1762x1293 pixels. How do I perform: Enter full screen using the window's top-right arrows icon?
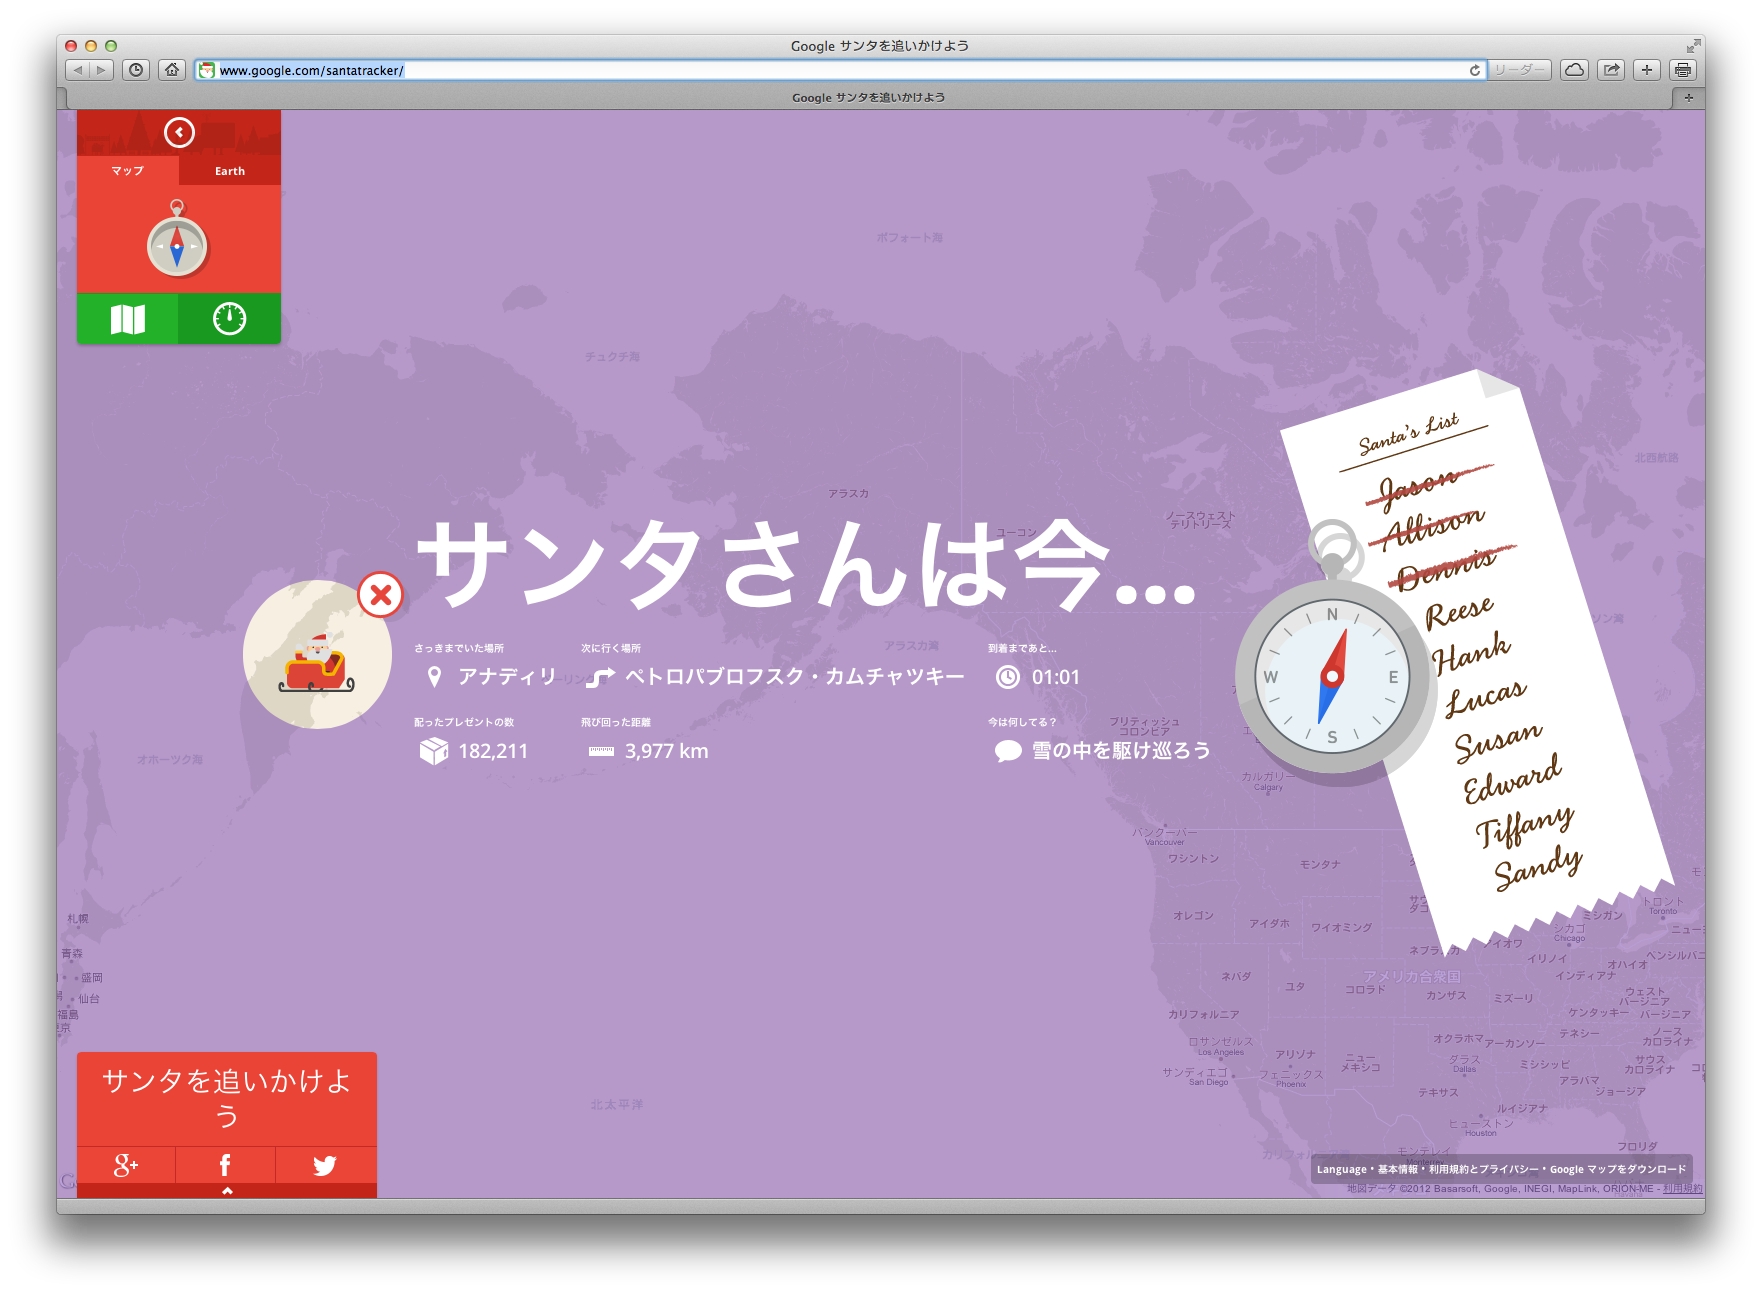coord(1693,46)
